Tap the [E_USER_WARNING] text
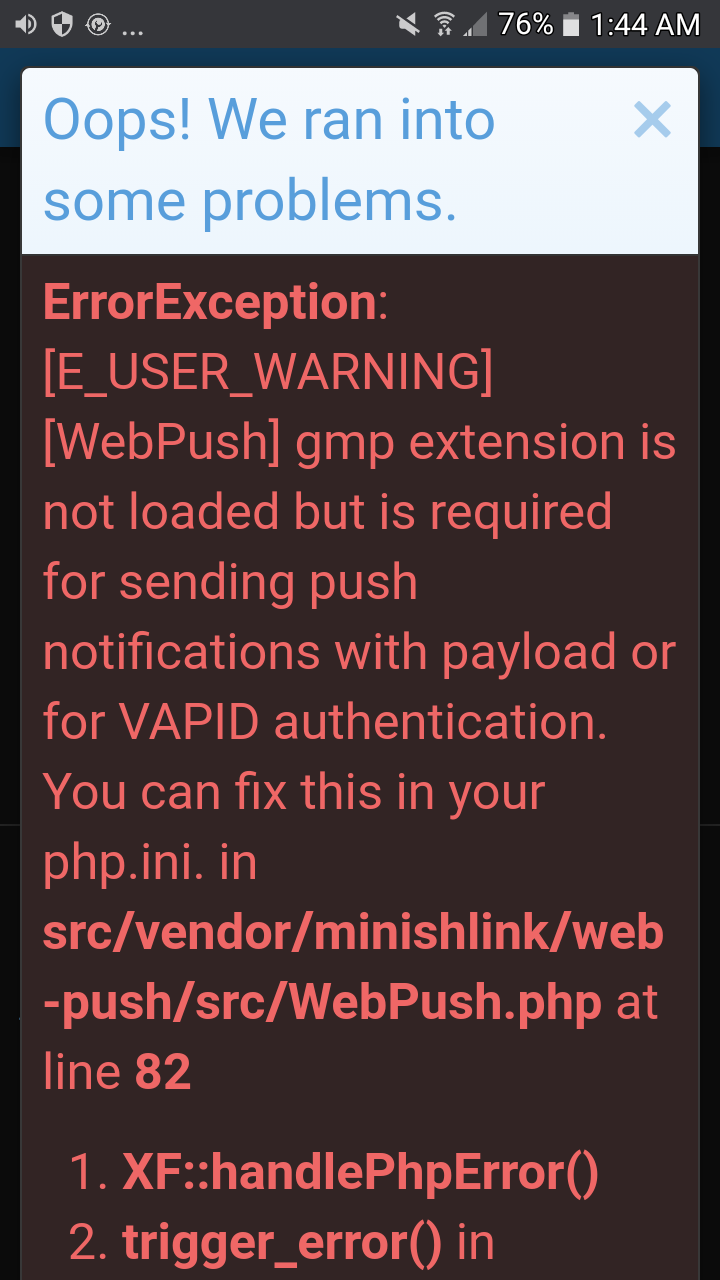The image size is (720, 1280). pyautogui.click(x=268, y=372)
